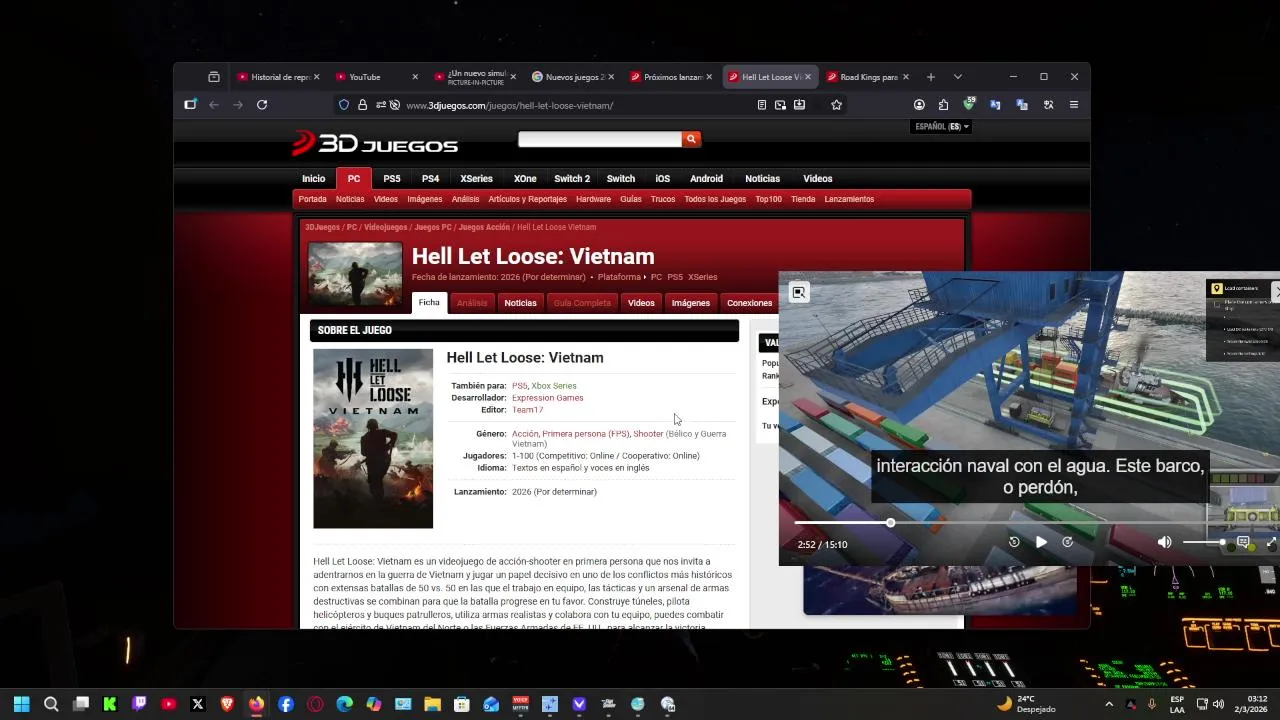Rewind the PiP video five seconds
This screenshot has height=720, width=1280.
[x=1014, y=542]
